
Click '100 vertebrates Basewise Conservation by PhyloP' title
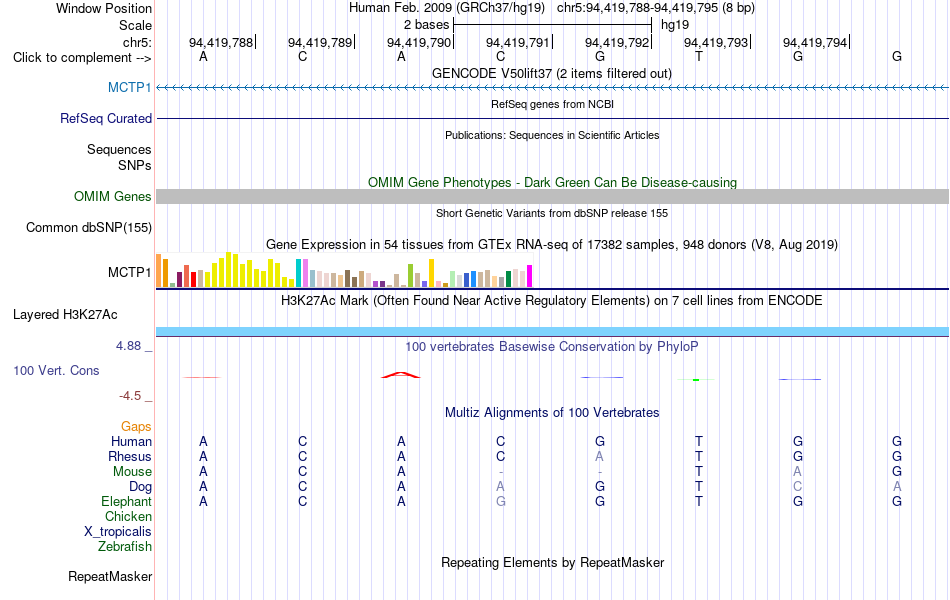[552, 347]
